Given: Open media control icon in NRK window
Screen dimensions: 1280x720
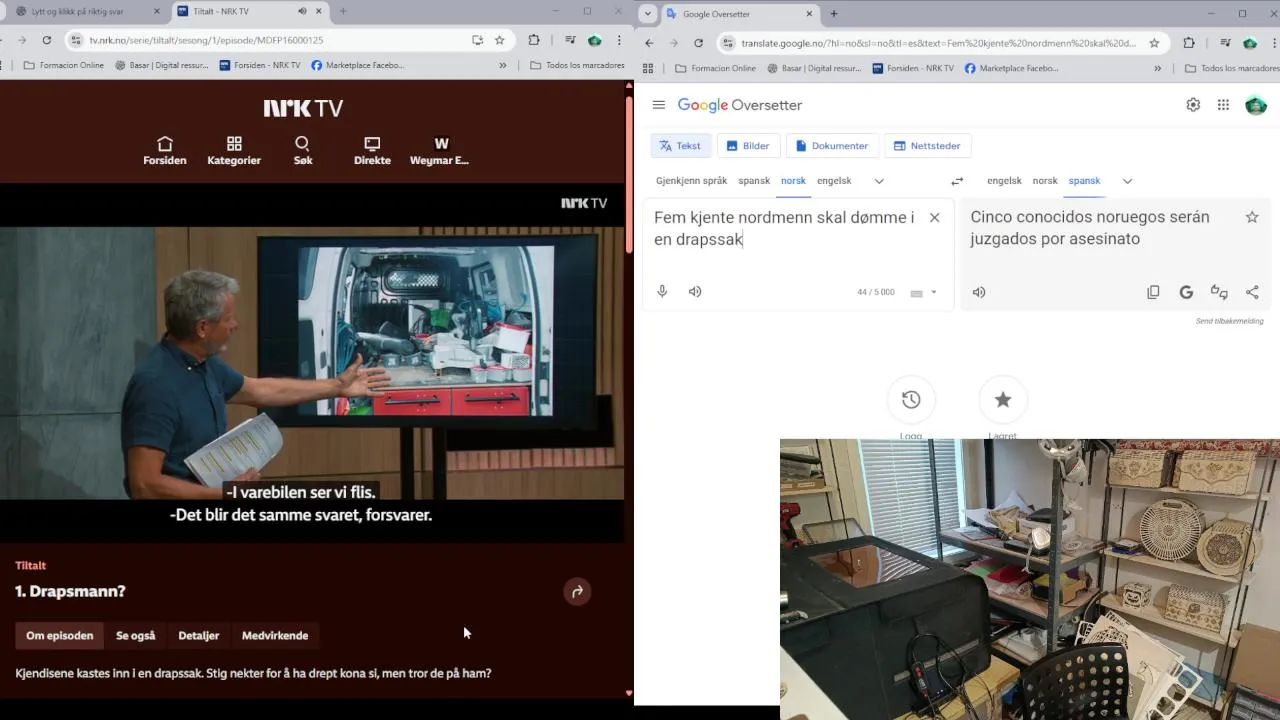Looking at the screenshot, I should point(569,40).
